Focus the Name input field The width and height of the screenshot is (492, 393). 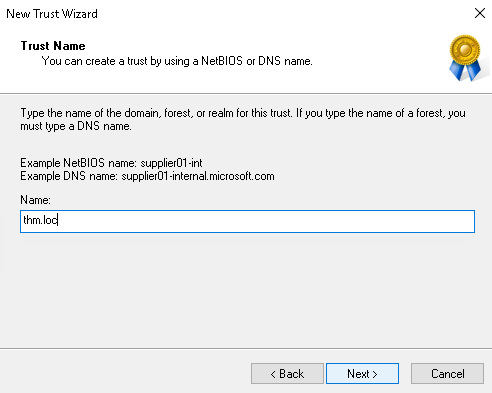[x=247, y=221]
